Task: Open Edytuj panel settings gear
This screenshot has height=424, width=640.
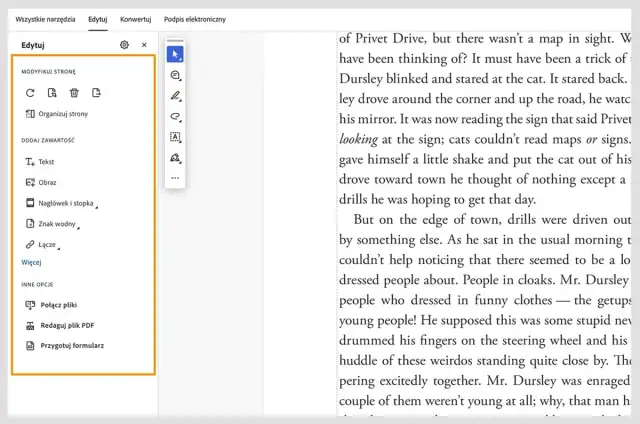Action: pos(124,45)
